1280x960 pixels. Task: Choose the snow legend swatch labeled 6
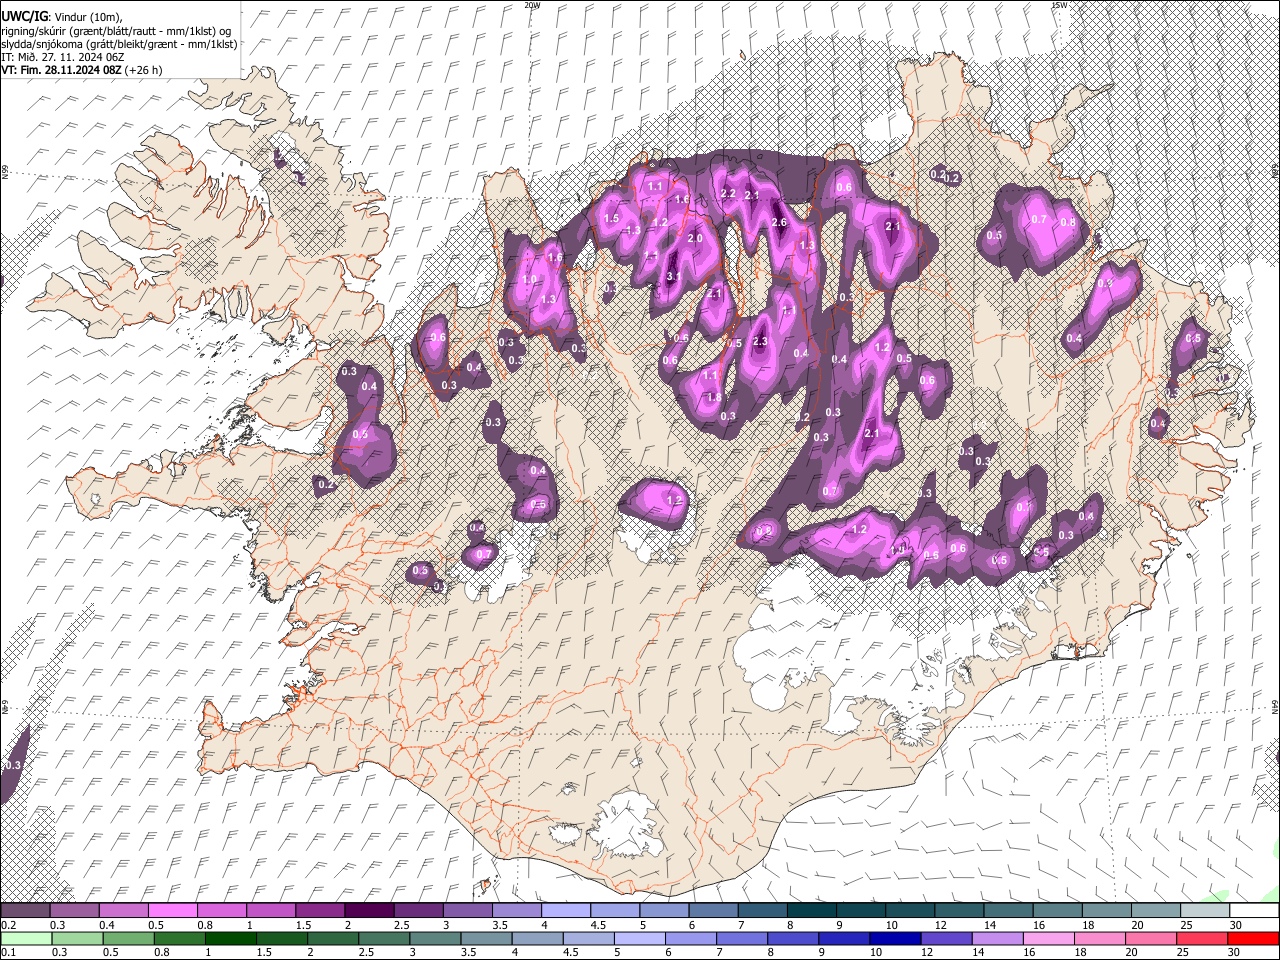[x=713, y=910]
